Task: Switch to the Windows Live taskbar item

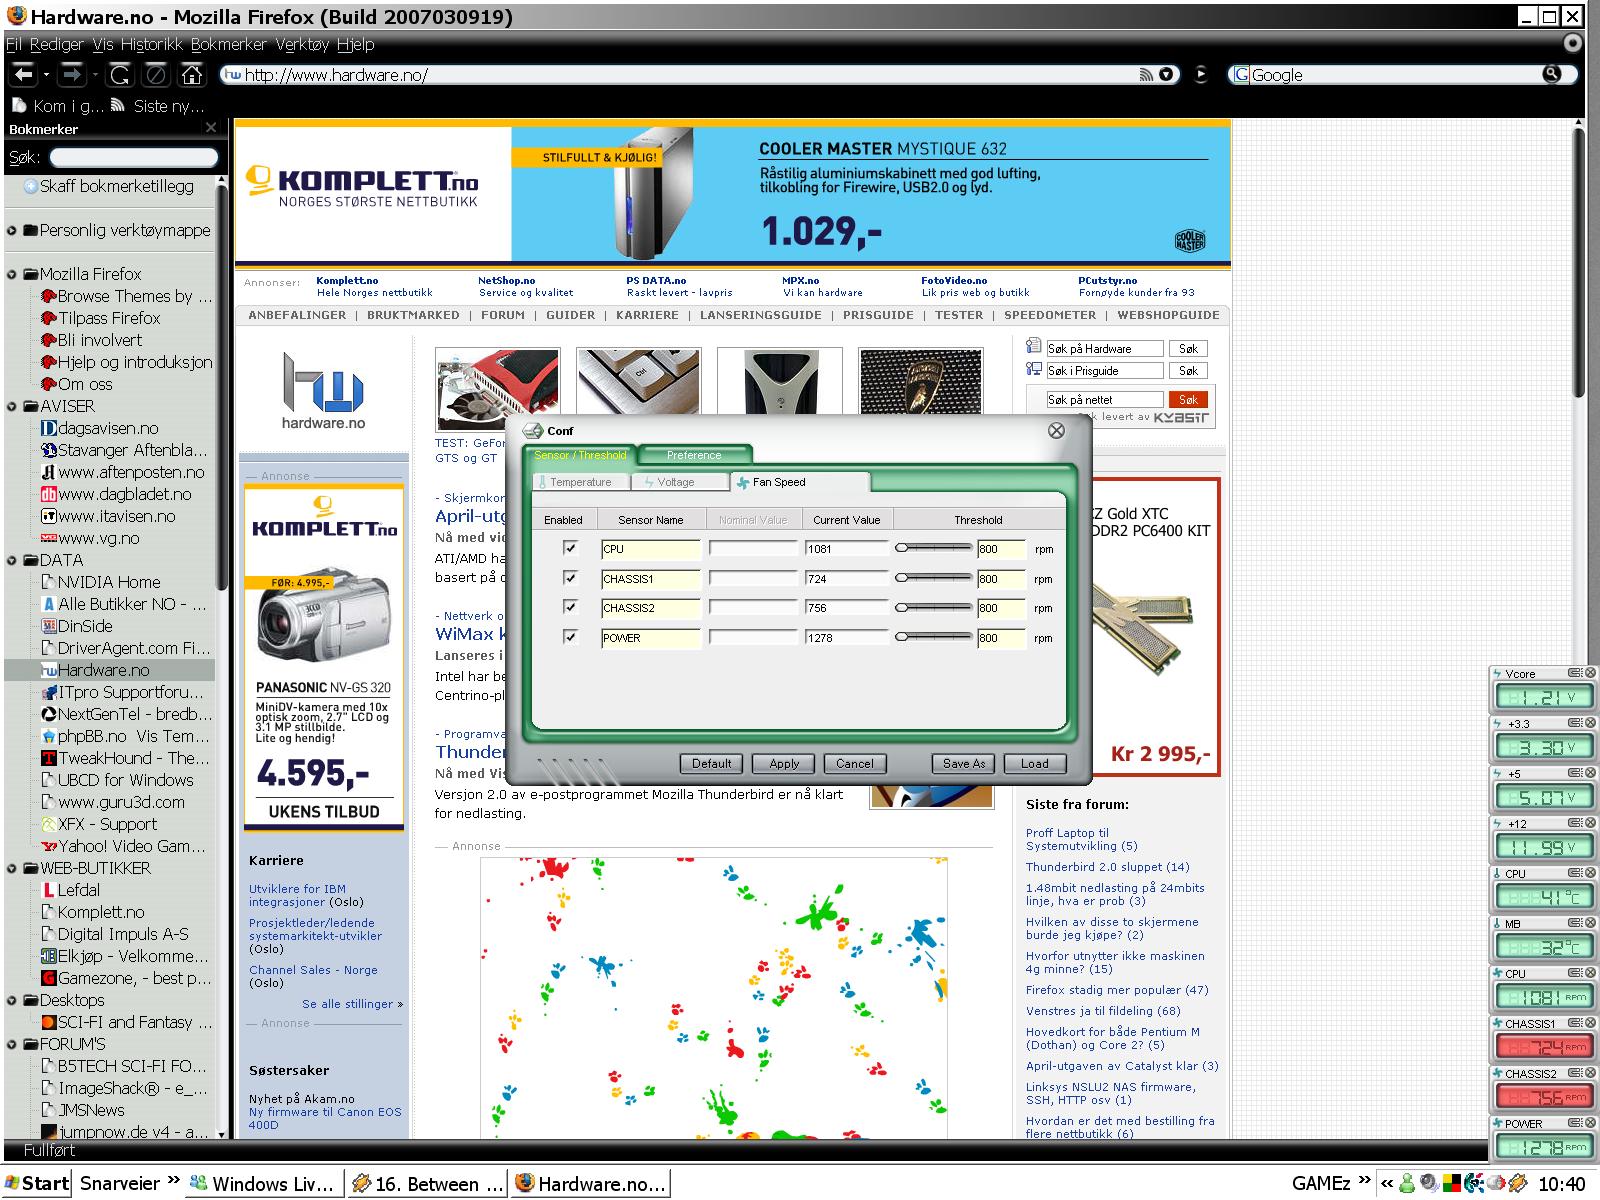Action: [x=264, y=1184]
